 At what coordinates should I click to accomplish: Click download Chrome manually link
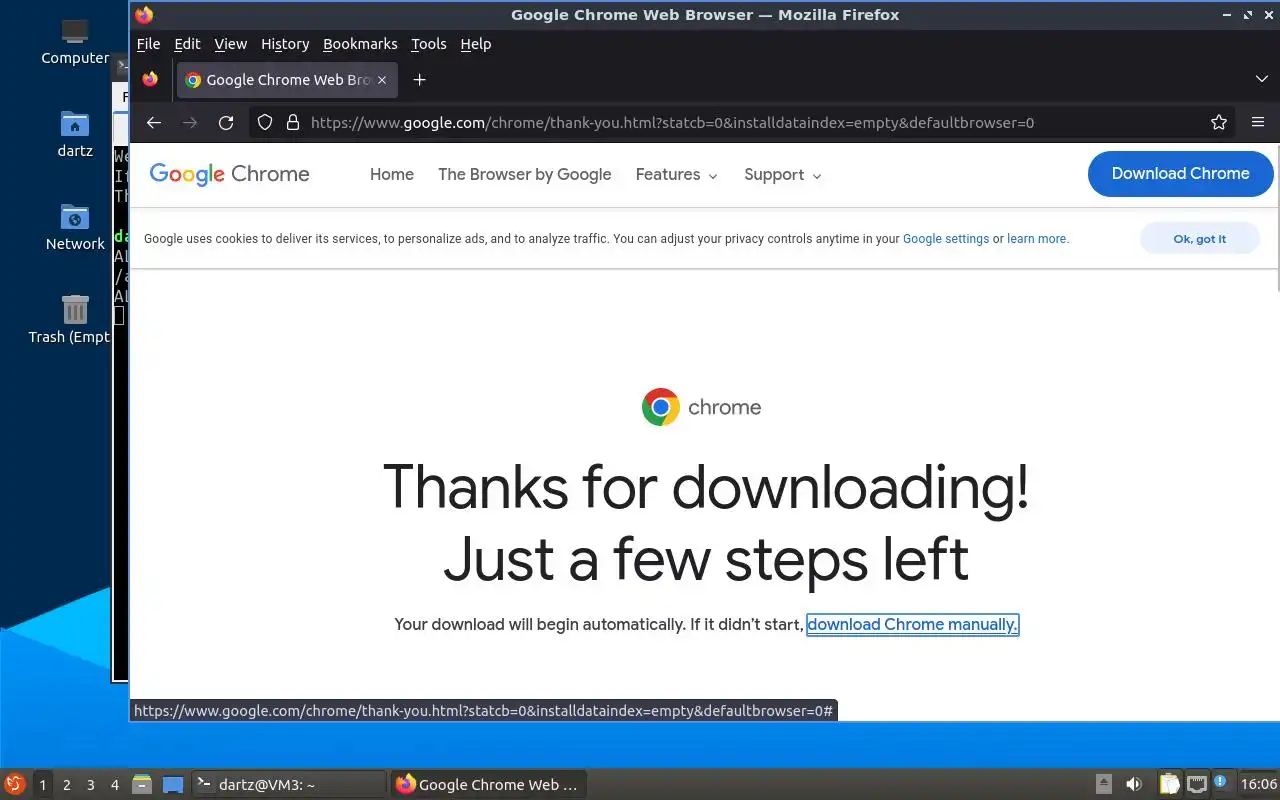(x=912, y=625)
